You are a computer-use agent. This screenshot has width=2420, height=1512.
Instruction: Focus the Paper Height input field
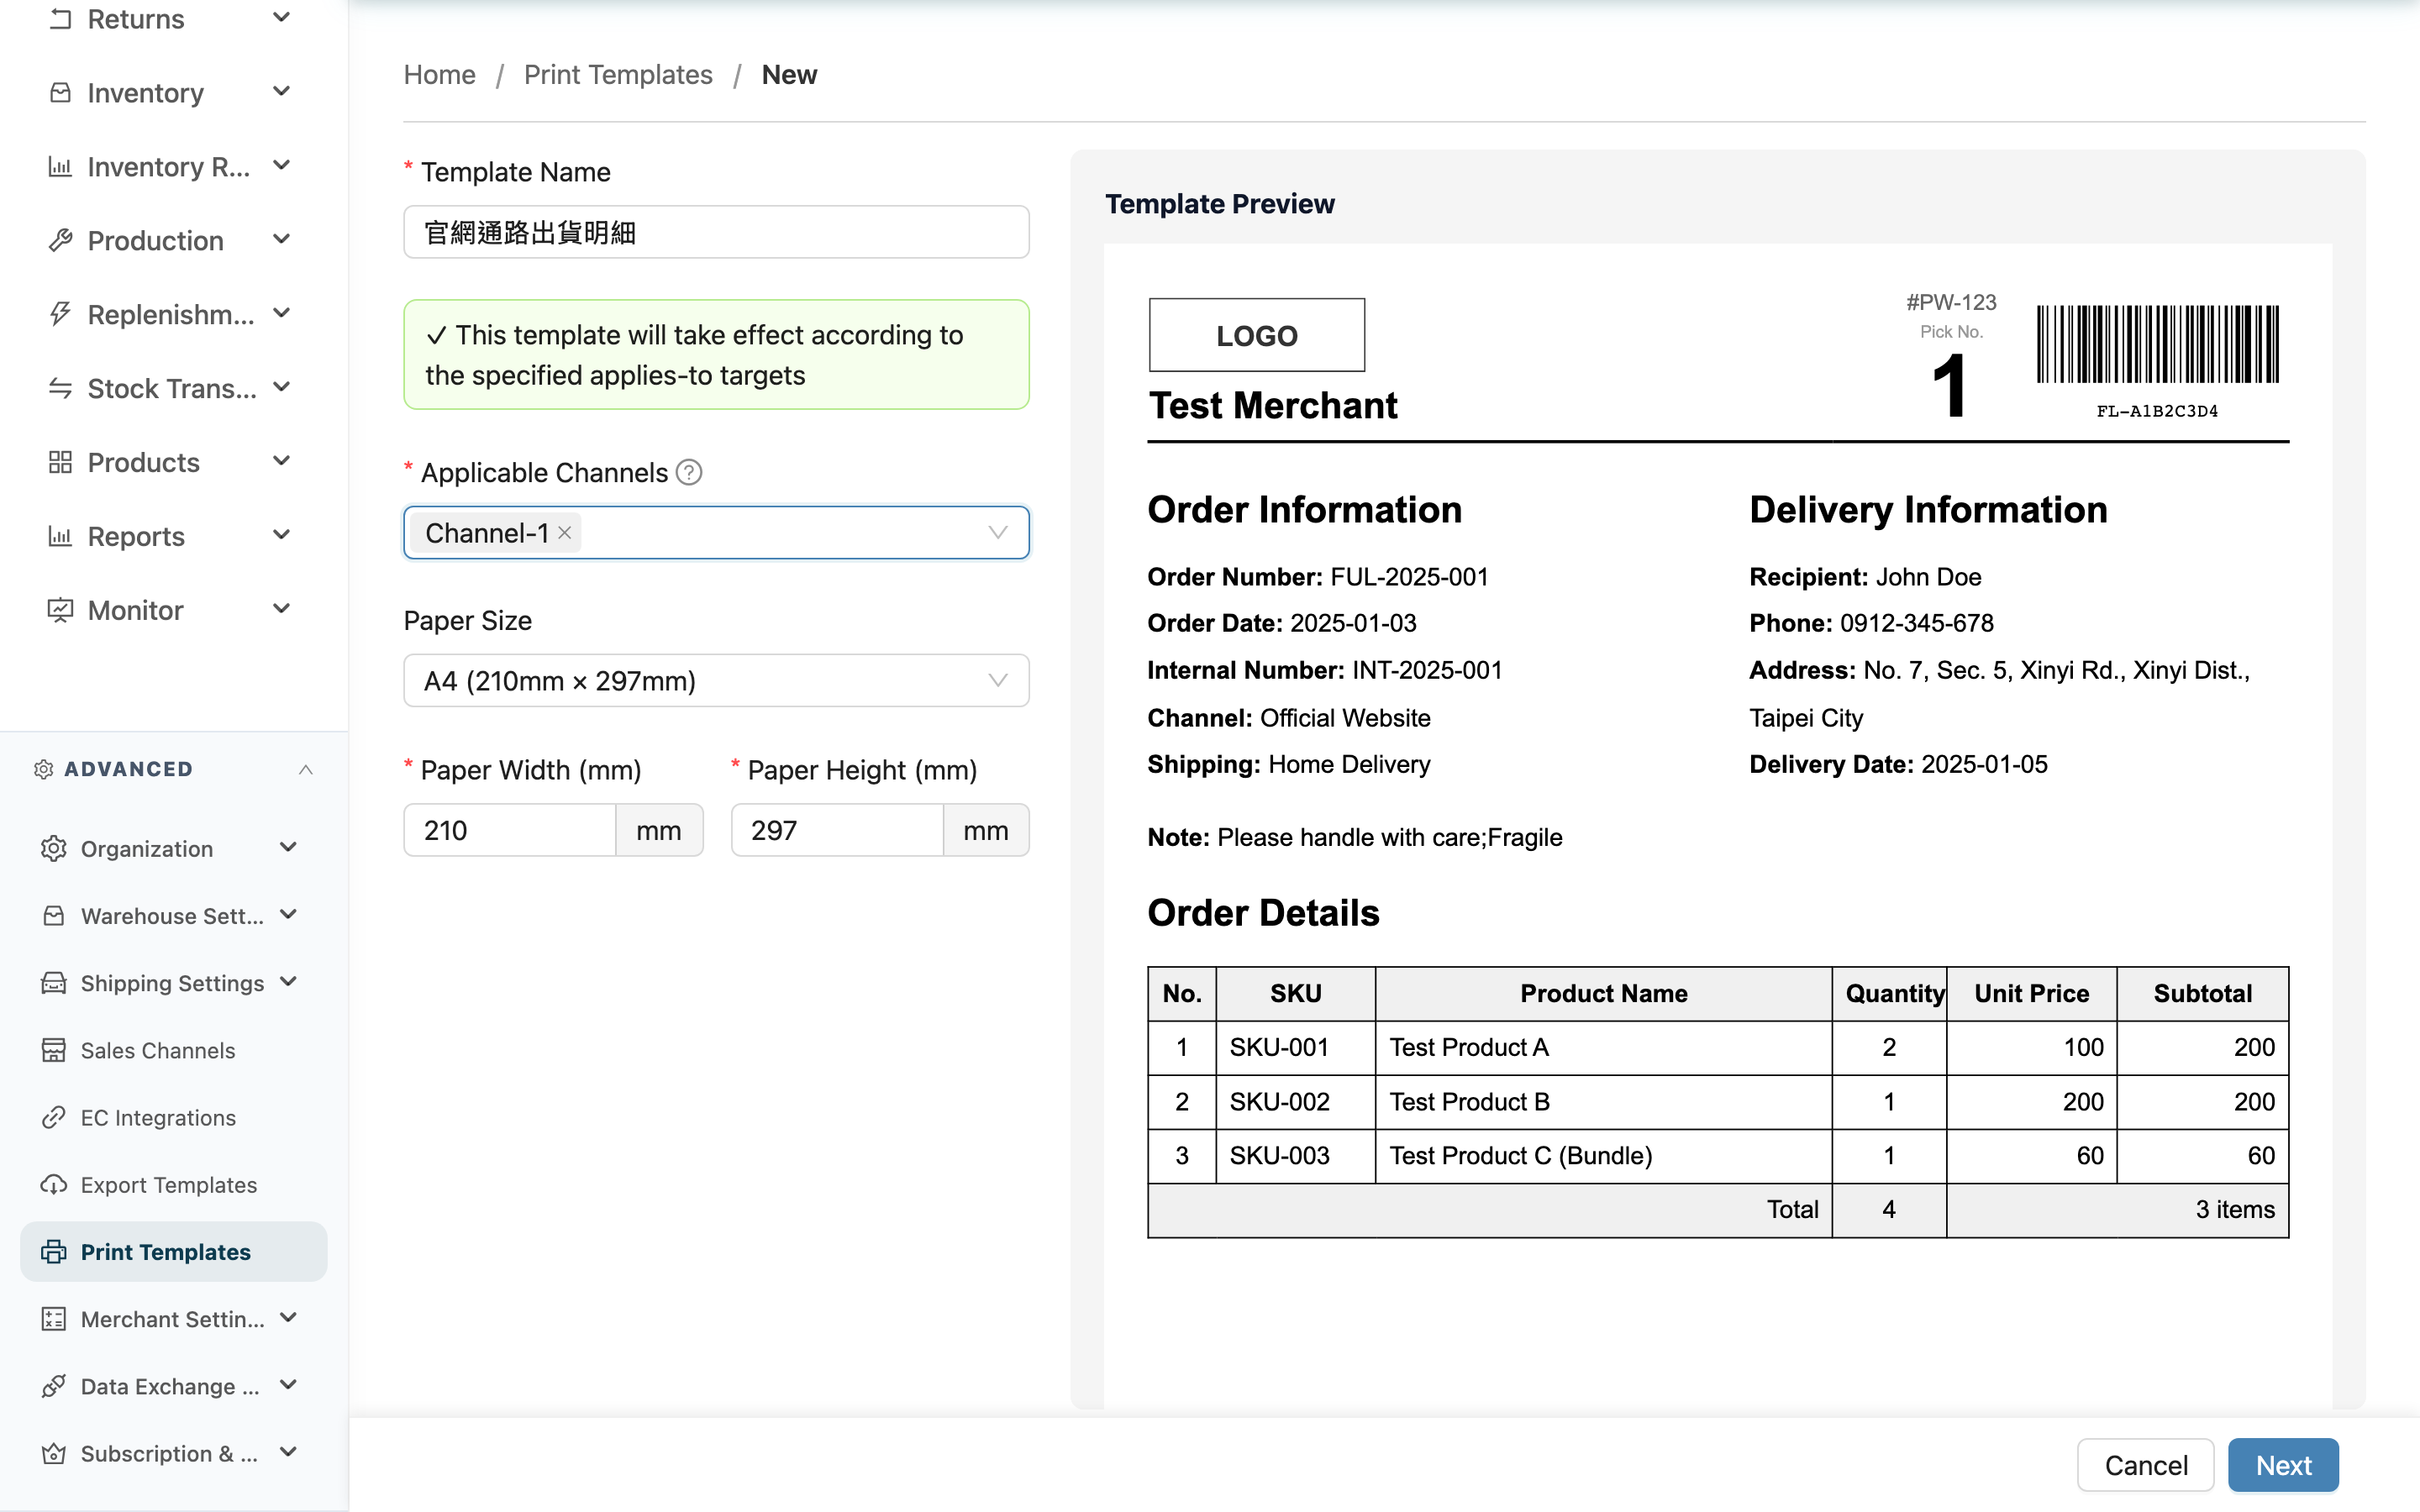click(837, 830)
